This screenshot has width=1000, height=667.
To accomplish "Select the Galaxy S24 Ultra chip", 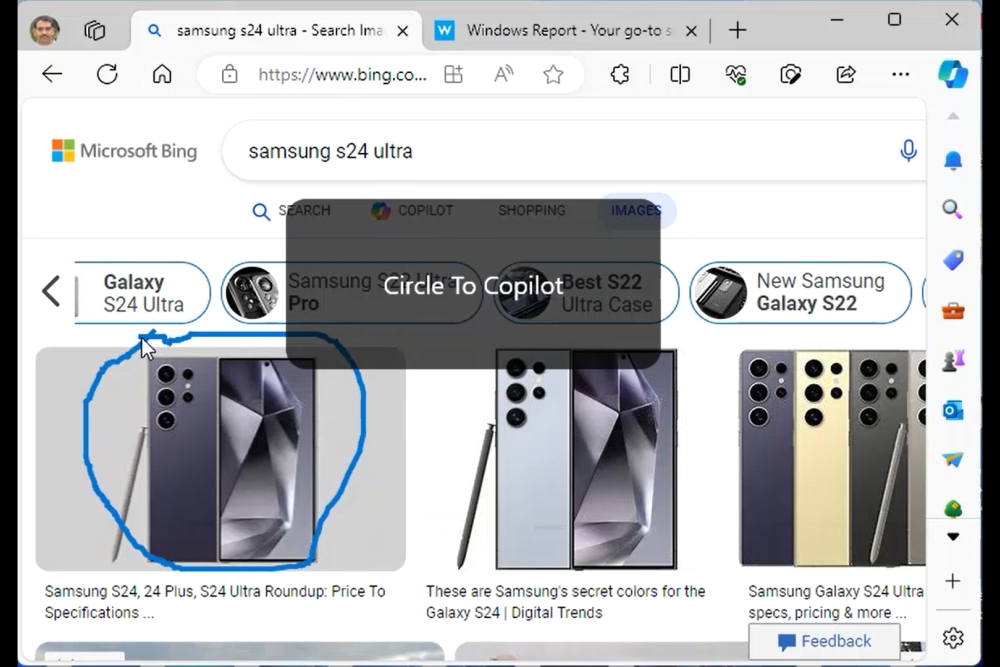I will [142, 293].
